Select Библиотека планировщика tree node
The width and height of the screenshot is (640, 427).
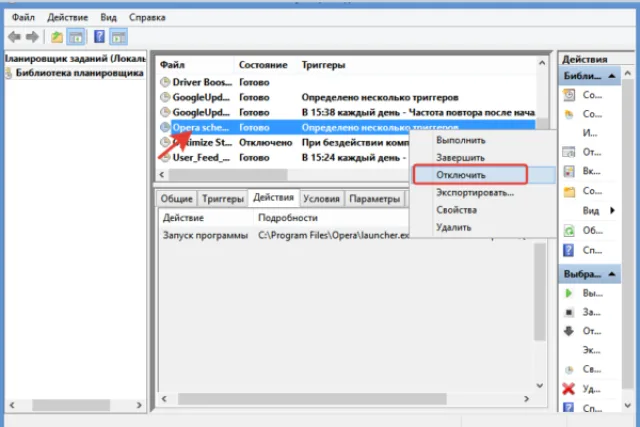[x=80, y=73]
